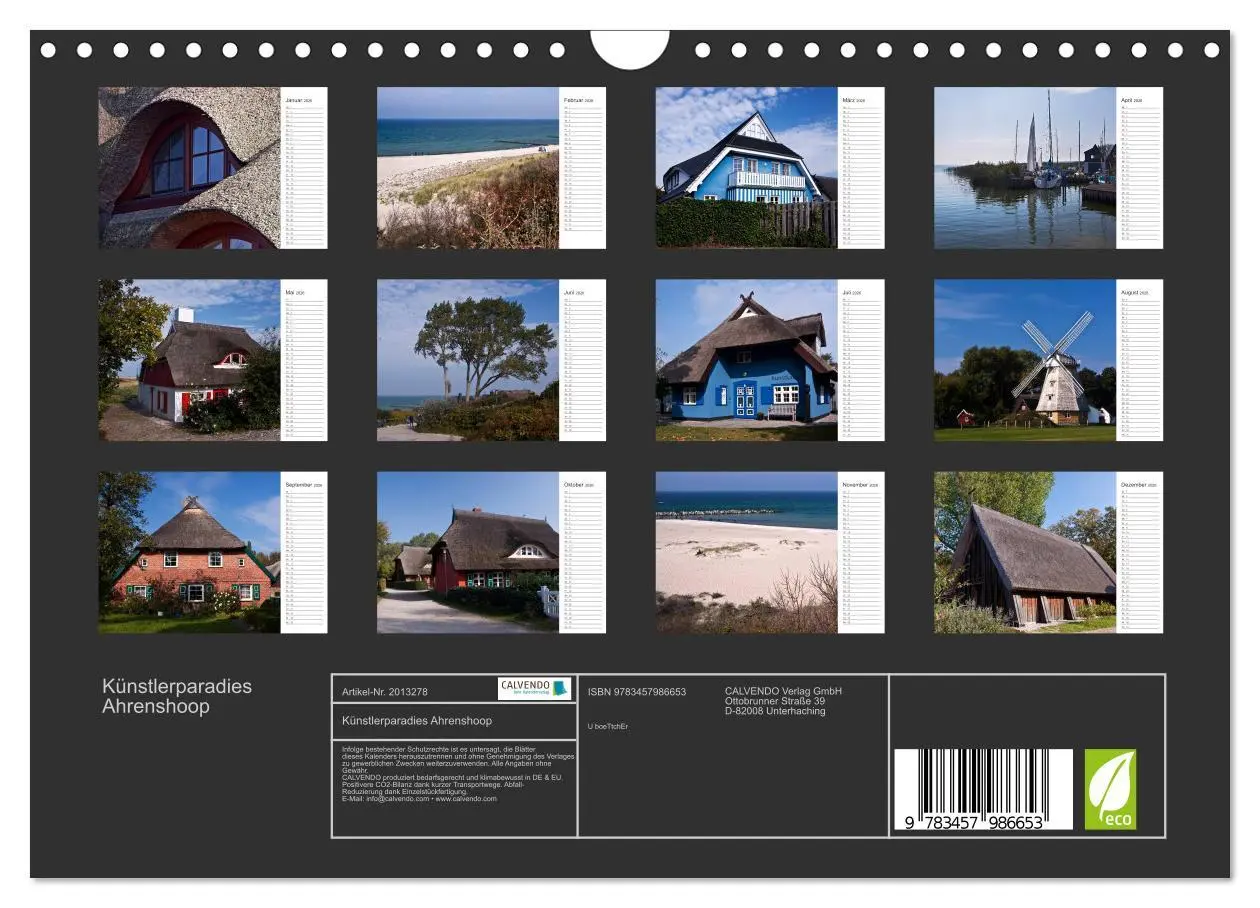
Task: Click the 'ISBN 9783457986653' text
Action: click(x=637, y=692)
